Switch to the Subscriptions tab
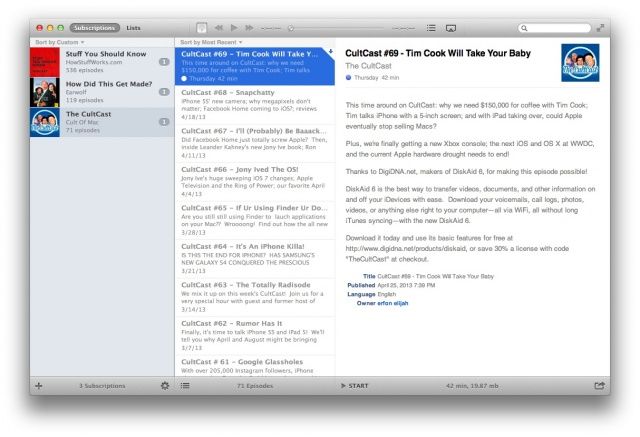The width and height of the screenshot is (640, 437). pyautogui.click(x=95, y=28)
